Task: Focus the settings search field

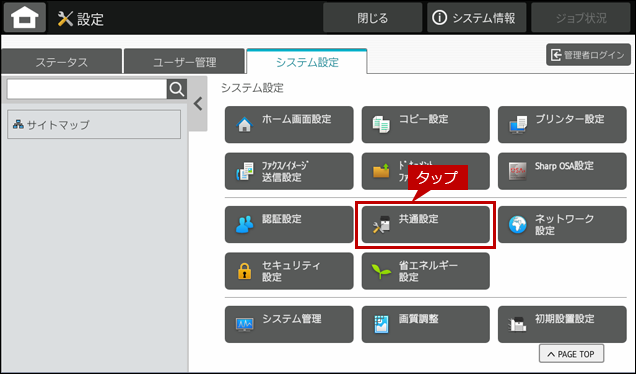Action: (87, 89)
